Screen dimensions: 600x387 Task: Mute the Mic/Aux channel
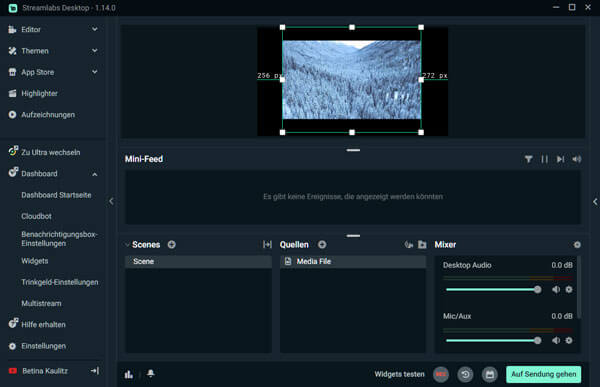coord(556,340)
